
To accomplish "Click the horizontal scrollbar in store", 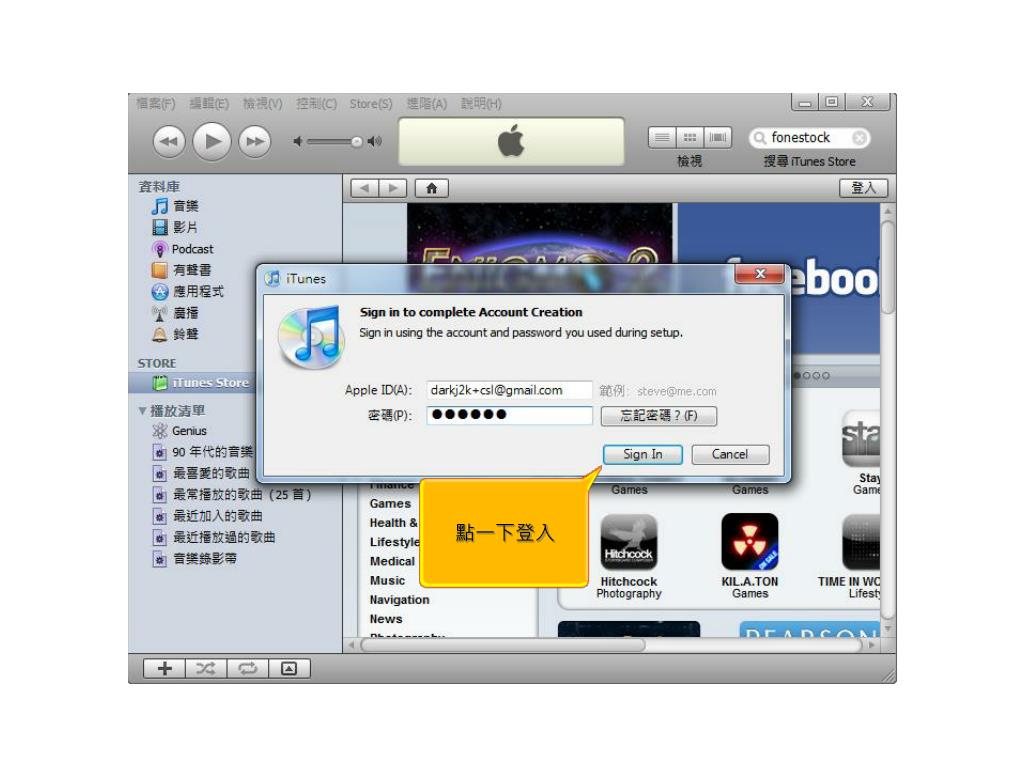I will point(503,645).
